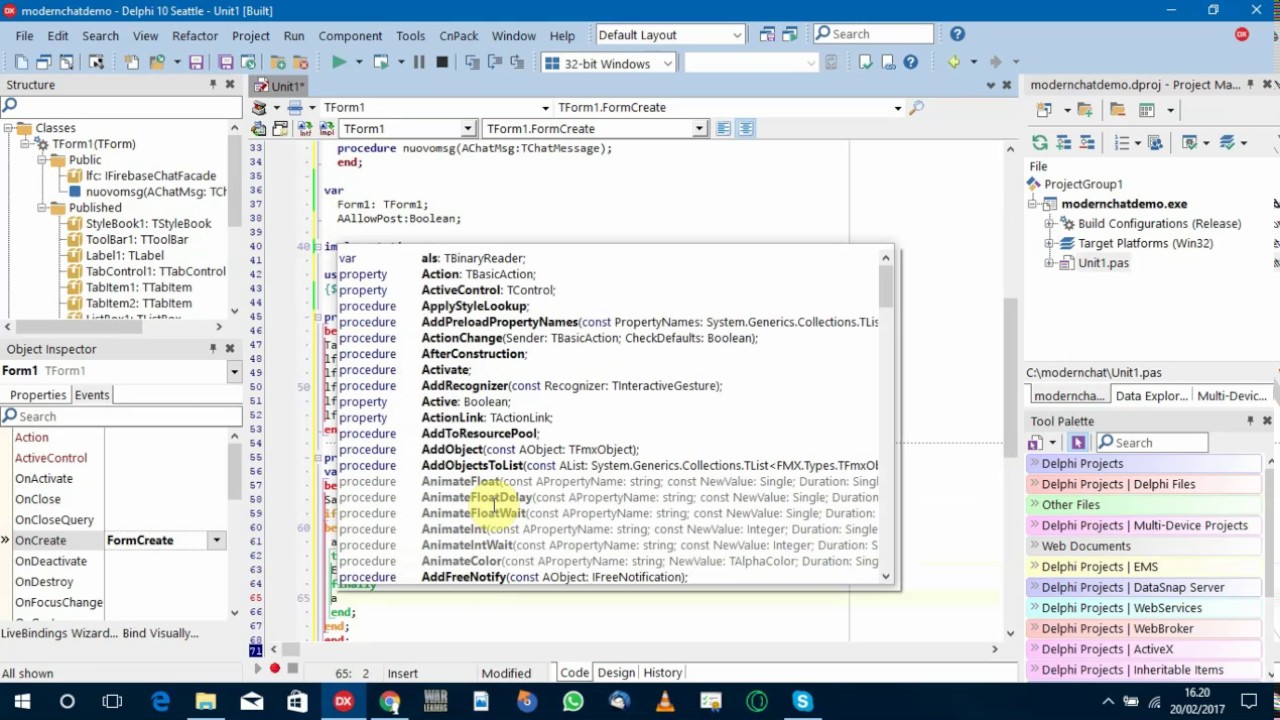This screenshot has height=720, width=1280.
Task: Click the Save All toolbar icon
Action: click(x=226, y=63)
